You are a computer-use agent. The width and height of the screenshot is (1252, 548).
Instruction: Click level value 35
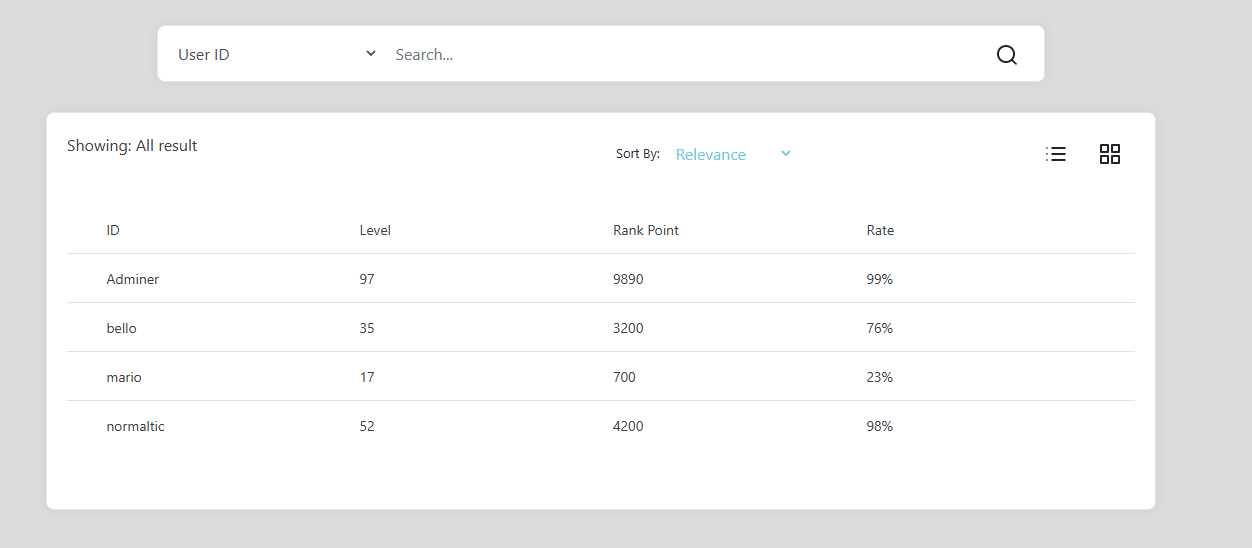(x=367, y=328)
